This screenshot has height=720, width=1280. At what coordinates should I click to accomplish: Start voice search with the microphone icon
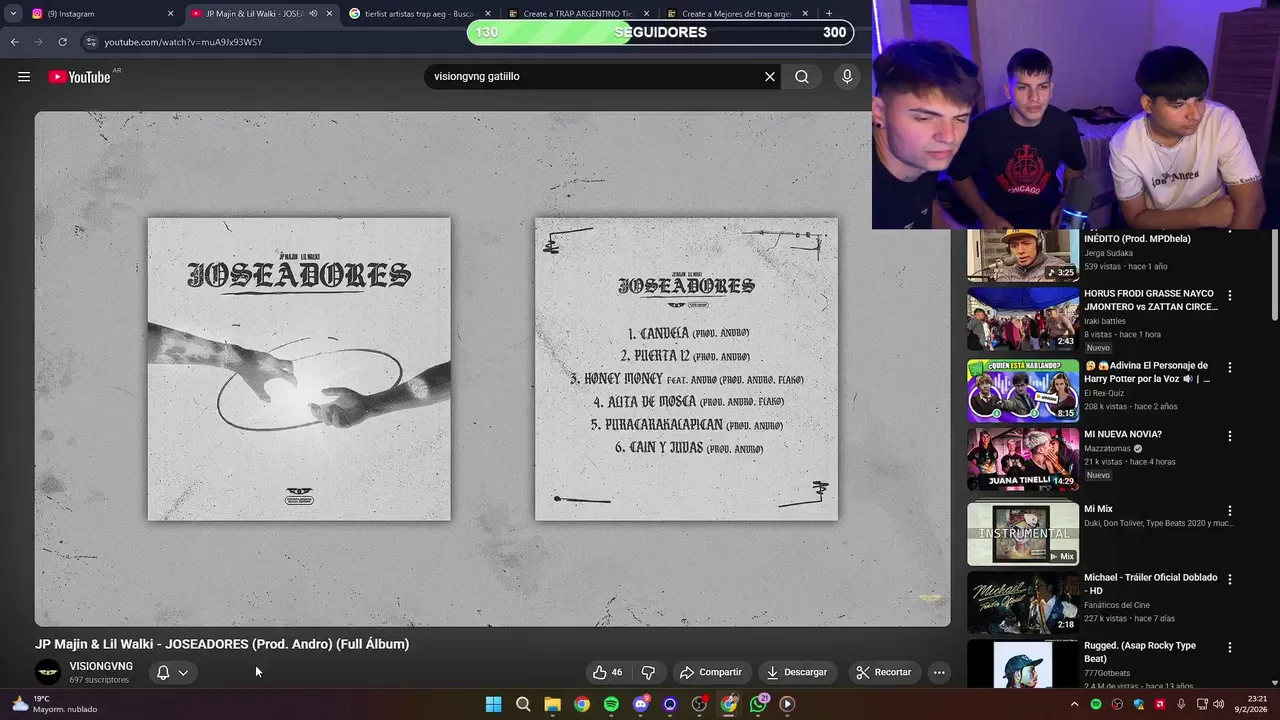coord(847,77)
